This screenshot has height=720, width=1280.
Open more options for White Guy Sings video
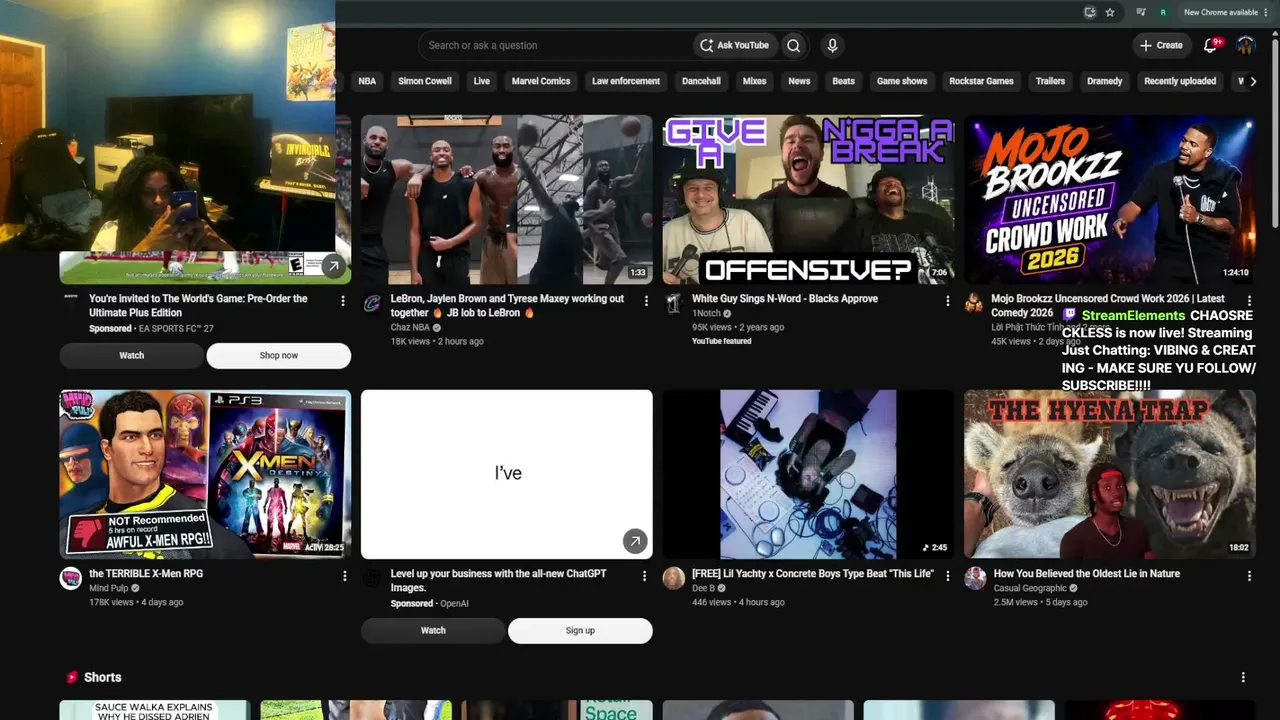point(947,300)
